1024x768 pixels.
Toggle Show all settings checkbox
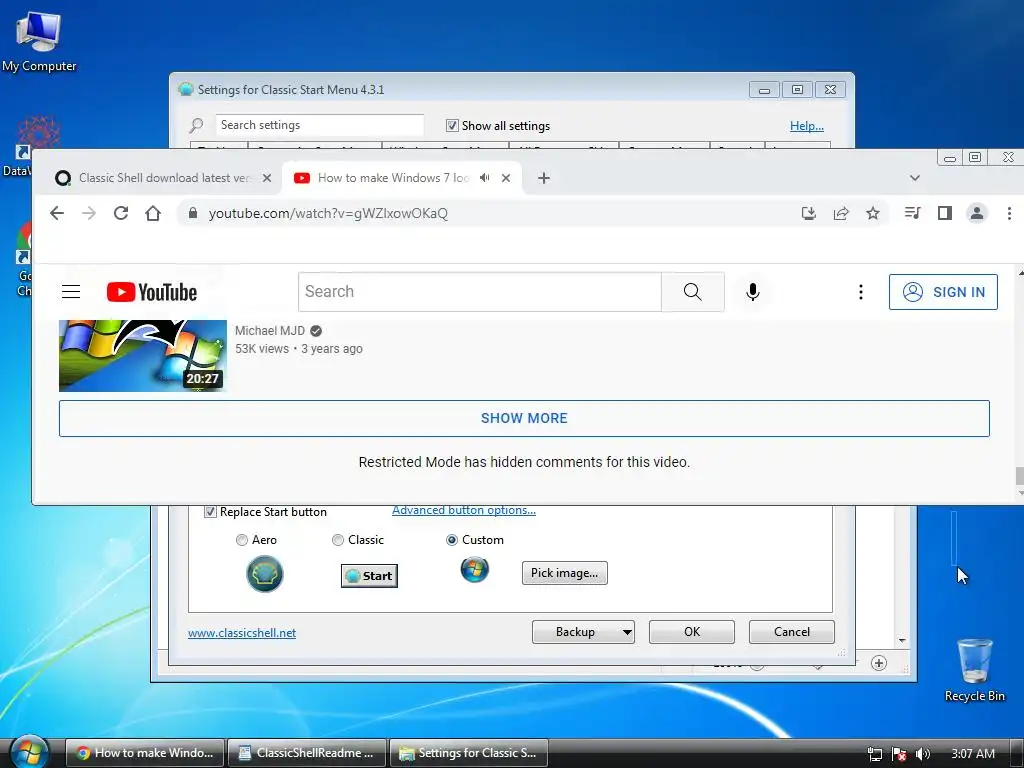click(452, 125)
